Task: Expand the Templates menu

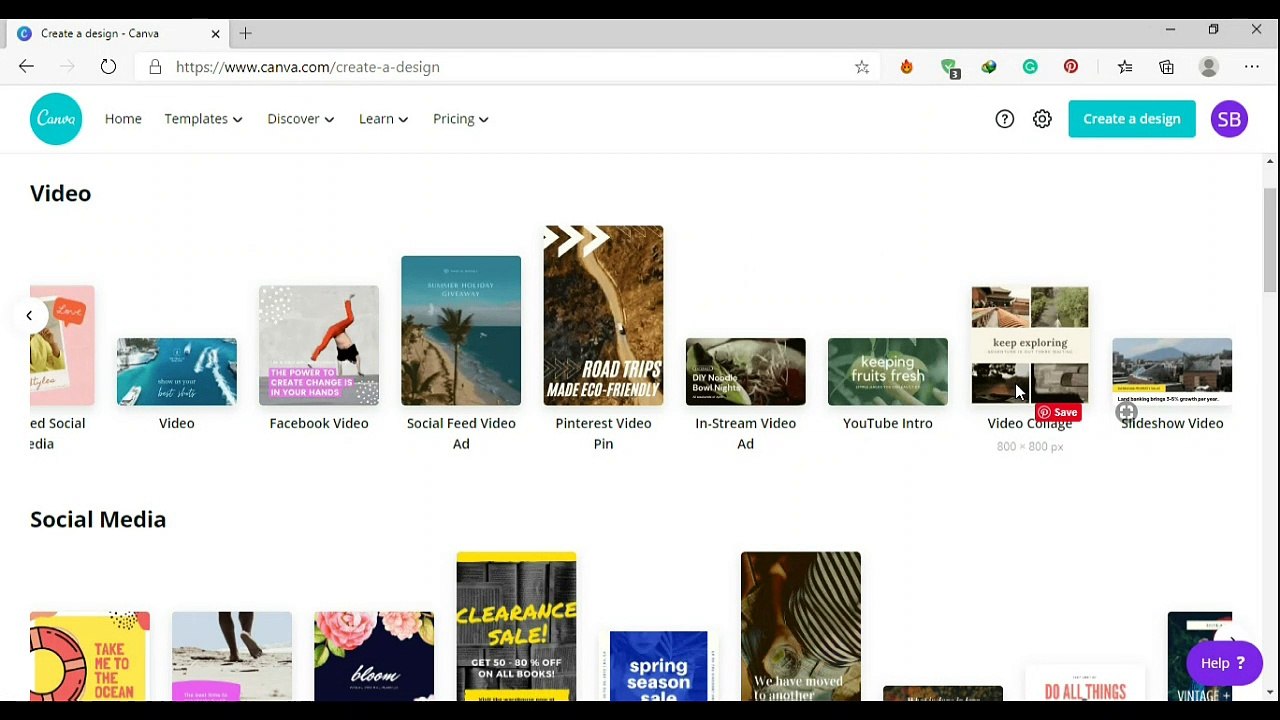Action: click(203, 119)
